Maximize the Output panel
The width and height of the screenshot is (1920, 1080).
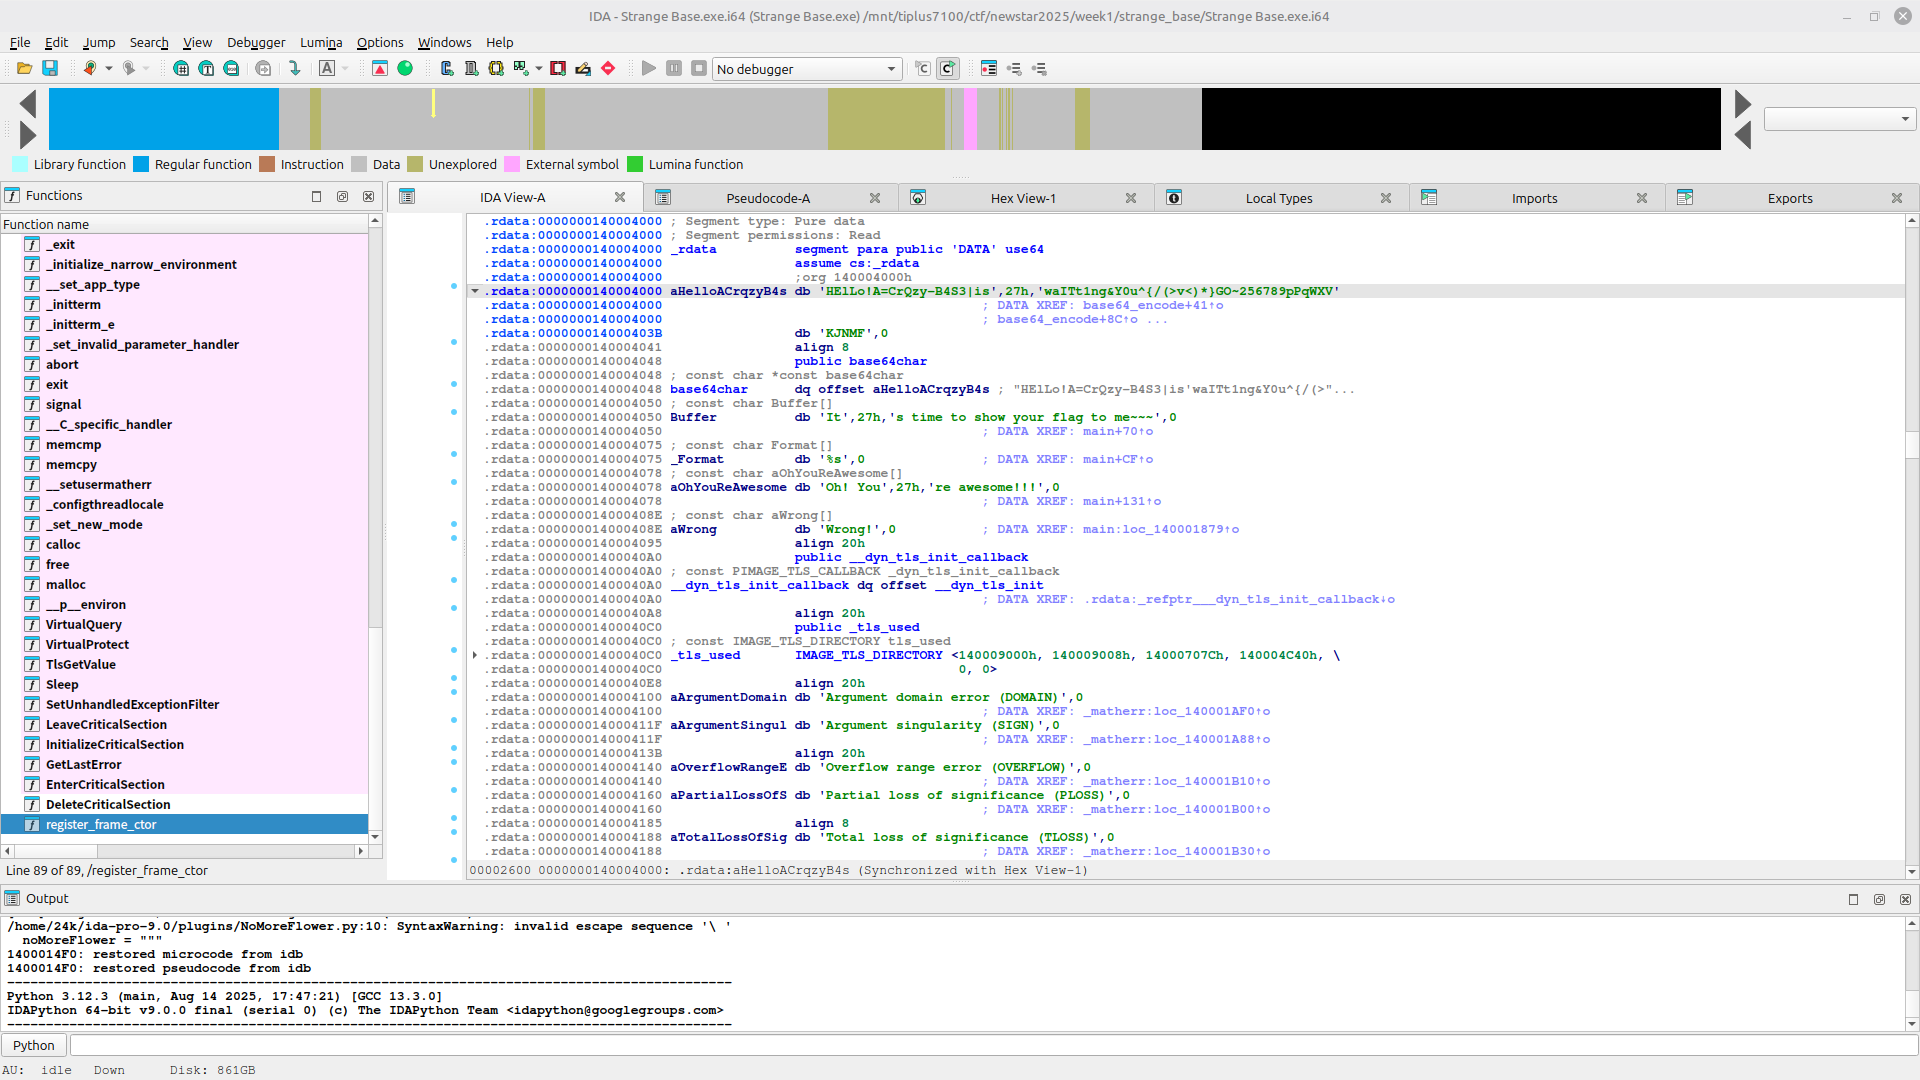coord(1853,900)
